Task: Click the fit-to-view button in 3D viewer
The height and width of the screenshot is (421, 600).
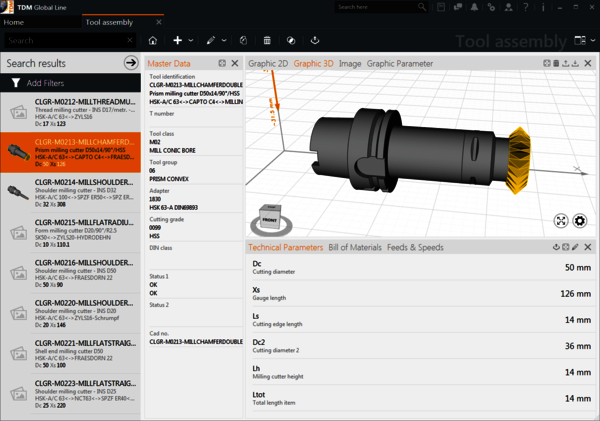Action: 561,221
